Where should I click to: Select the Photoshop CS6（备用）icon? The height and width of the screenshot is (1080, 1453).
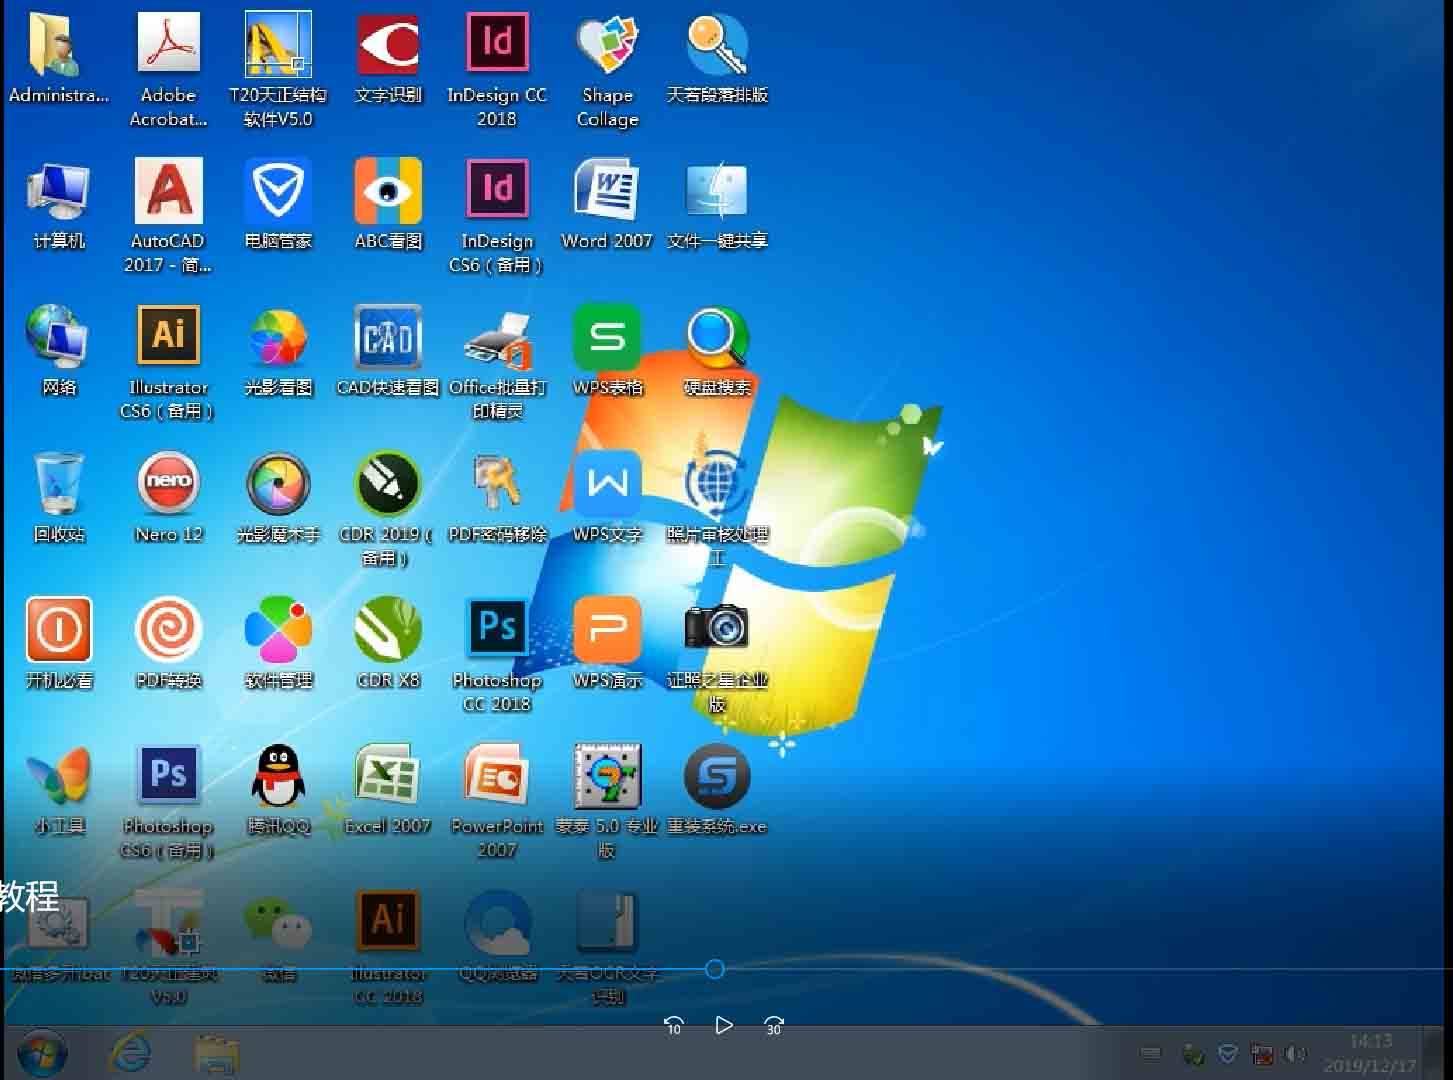pyautogui.click(x=168, y=776)
